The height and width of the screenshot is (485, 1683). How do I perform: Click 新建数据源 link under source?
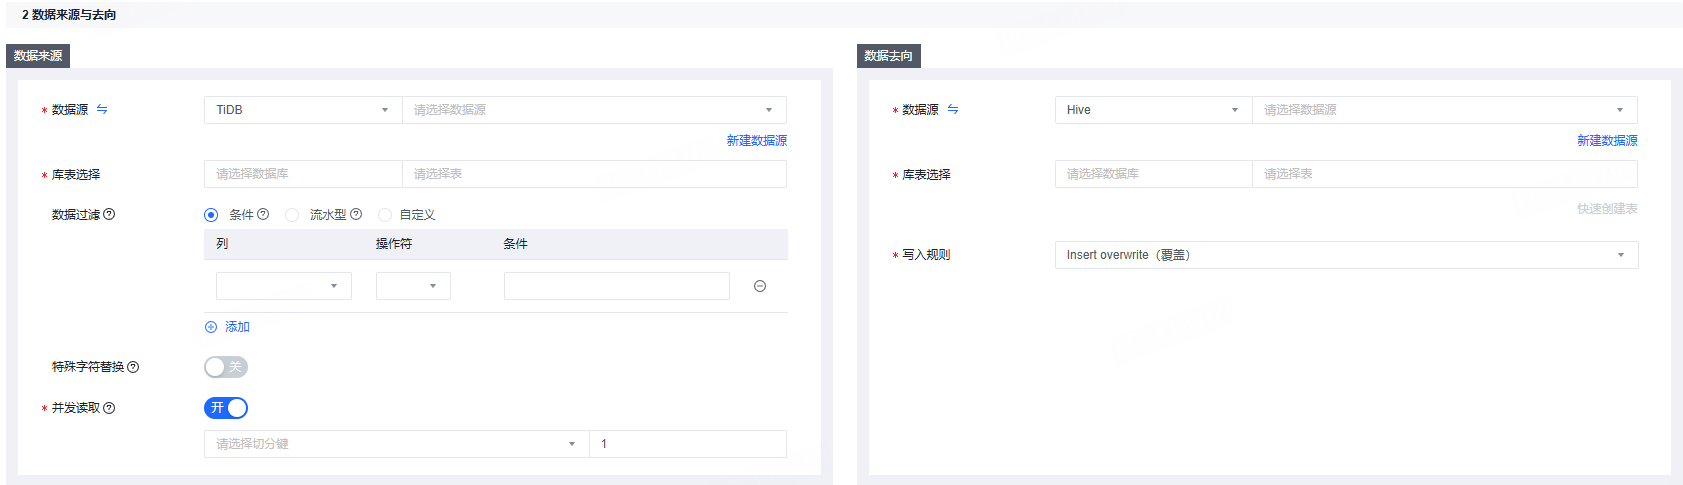coord(757,141)
